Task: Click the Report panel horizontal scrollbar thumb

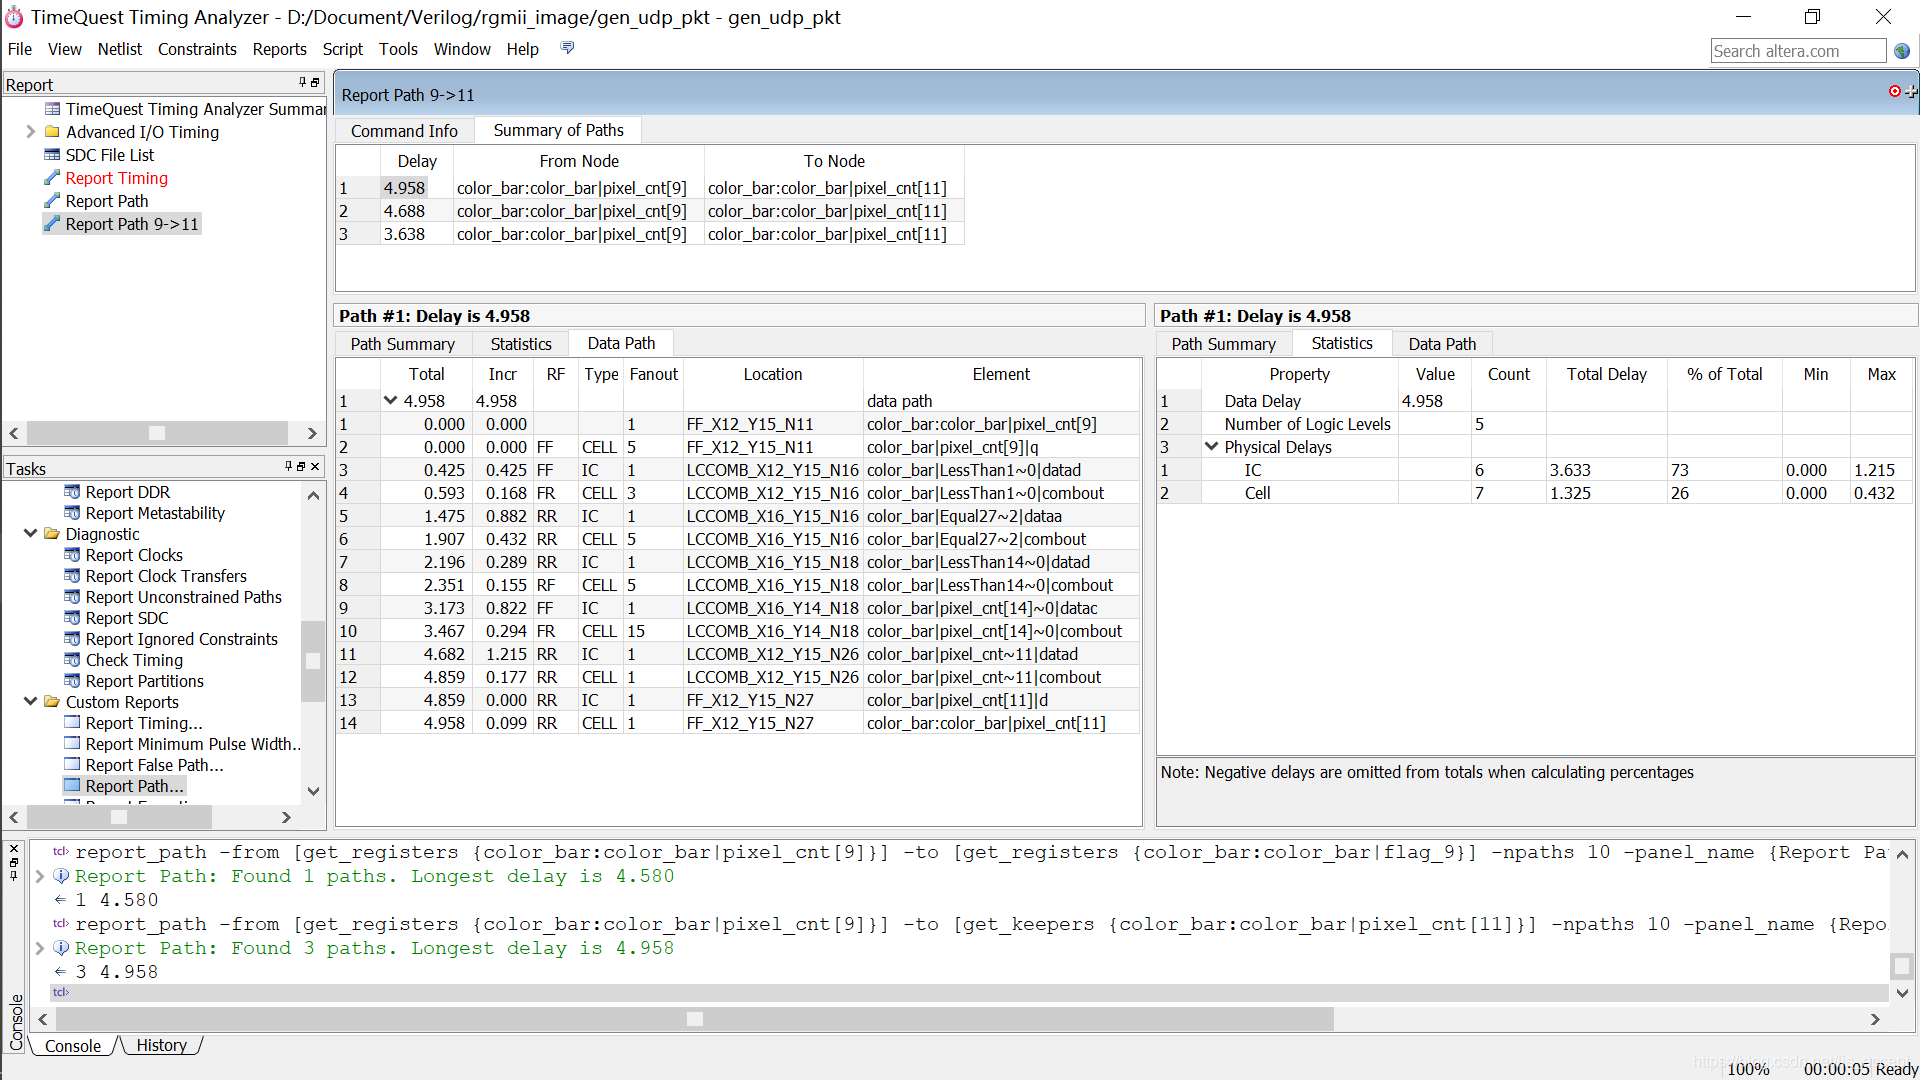Action: point(157,433)
